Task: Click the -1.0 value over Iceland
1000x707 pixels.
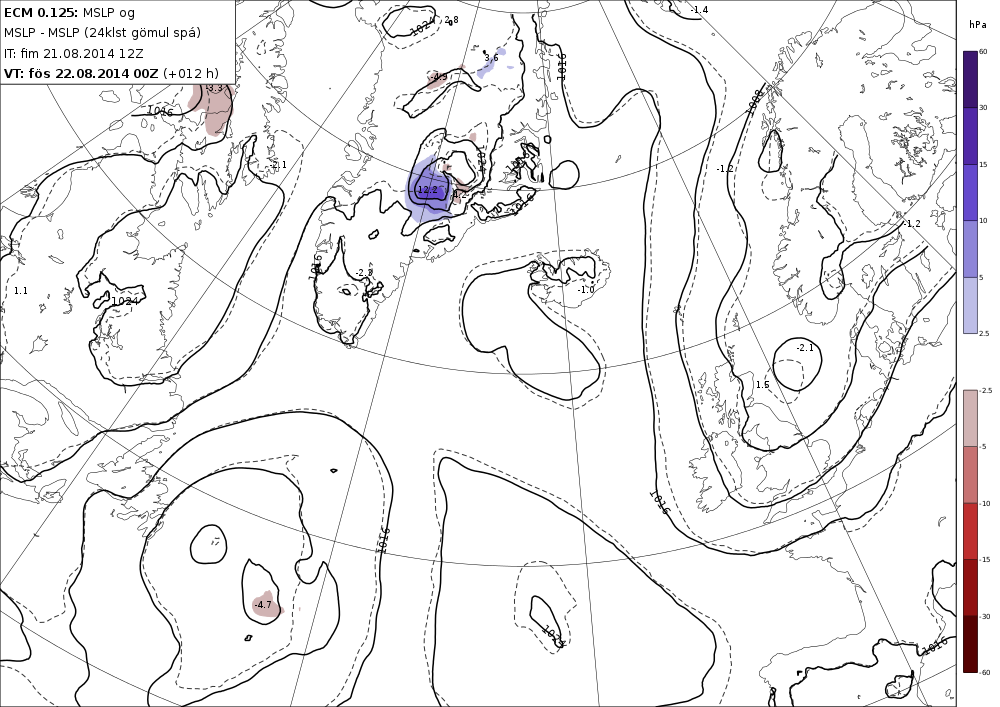Action: (586, 289)
